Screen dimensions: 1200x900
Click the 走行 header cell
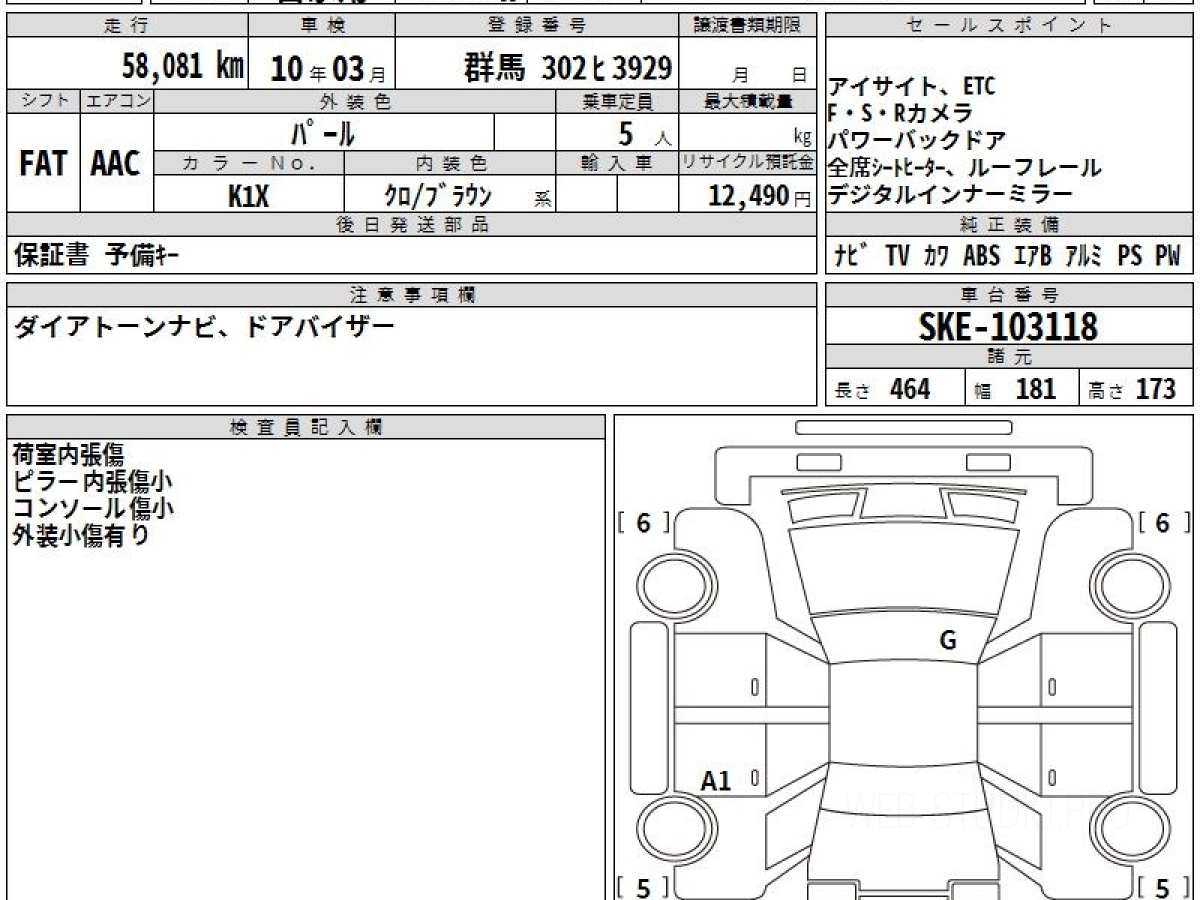127,26
